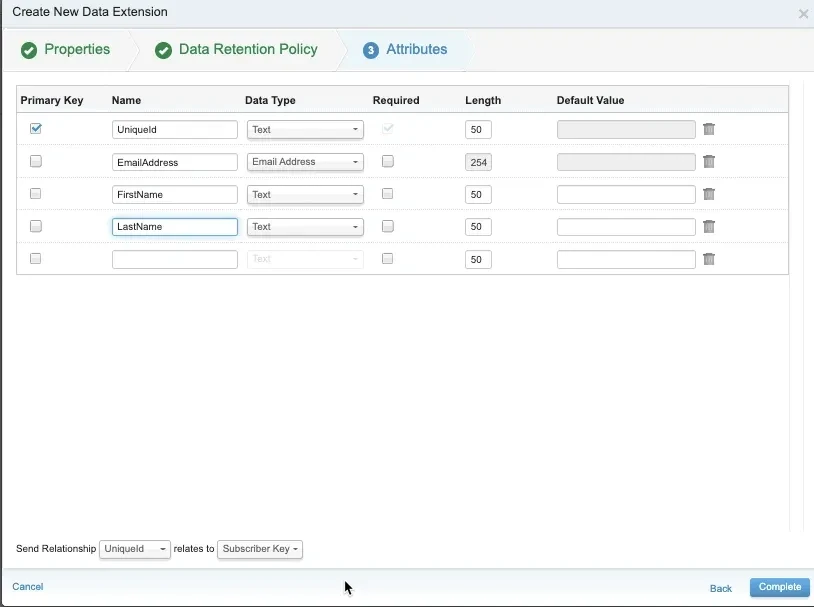Click the Name column header
This screenshot has width=814, height=607.
point(126,100)
